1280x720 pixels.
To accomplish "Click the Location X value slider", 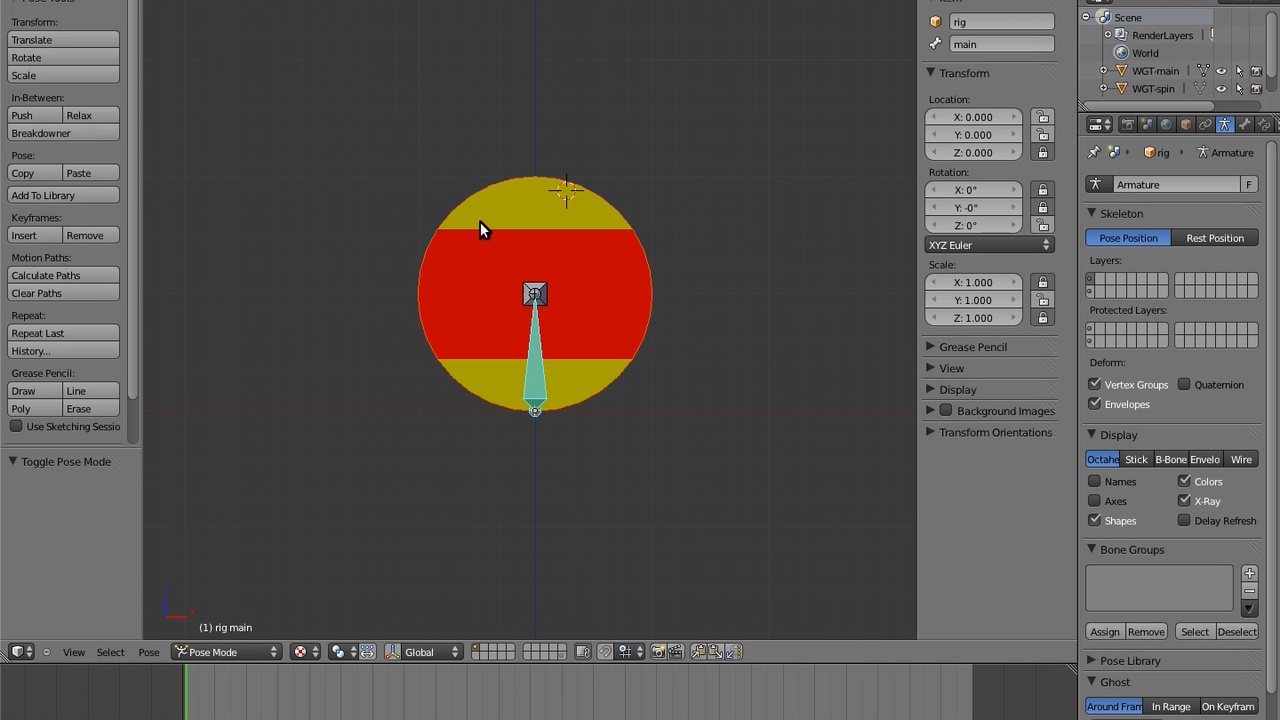I will coord(973,117).
